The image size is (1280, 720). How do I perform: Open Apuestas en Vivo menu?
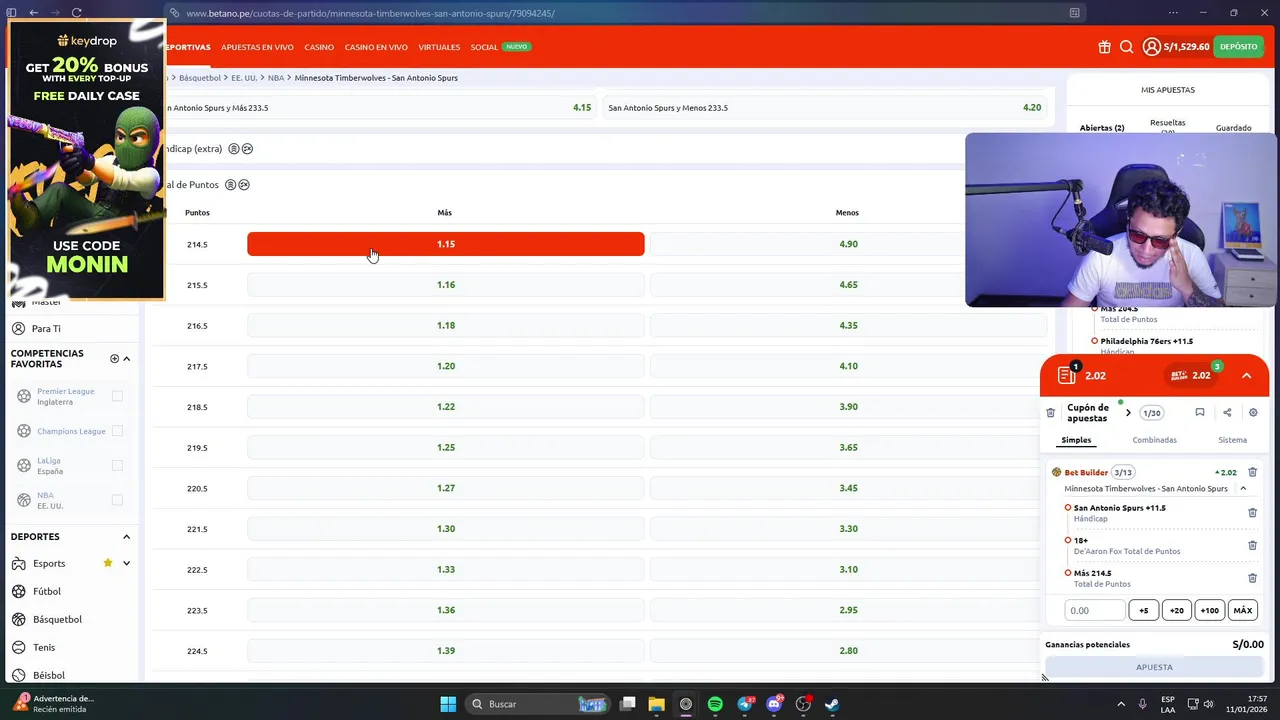(257, 47)
